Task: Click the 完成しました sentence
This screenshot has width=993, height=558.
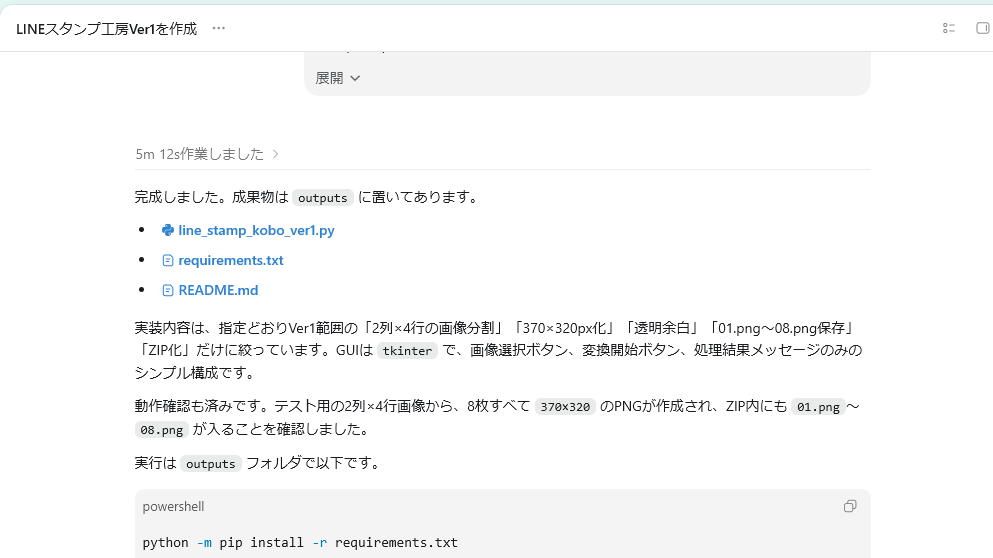Action: [307, 198]
